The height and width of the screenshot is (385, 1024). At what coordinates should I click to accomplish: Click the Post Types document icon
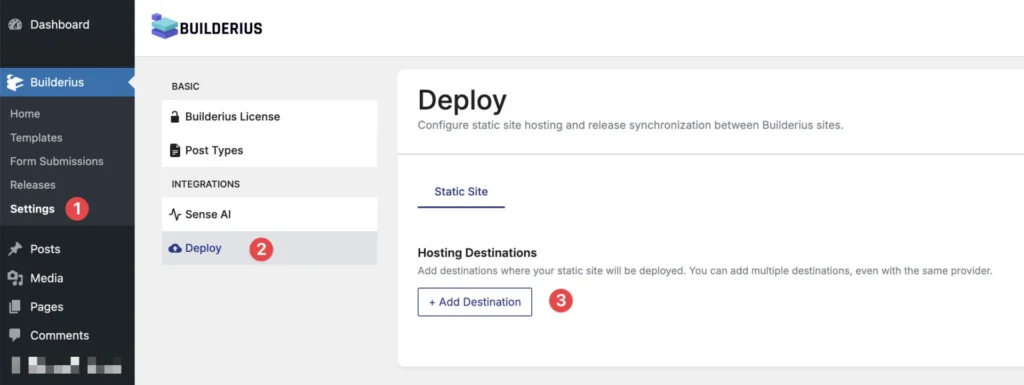(174, 150)
